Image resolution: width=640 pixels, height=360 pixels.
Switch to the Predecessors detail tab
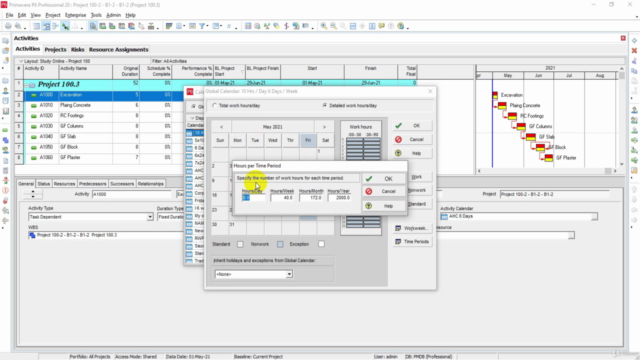pyautogui.click(x=93, y=184)
